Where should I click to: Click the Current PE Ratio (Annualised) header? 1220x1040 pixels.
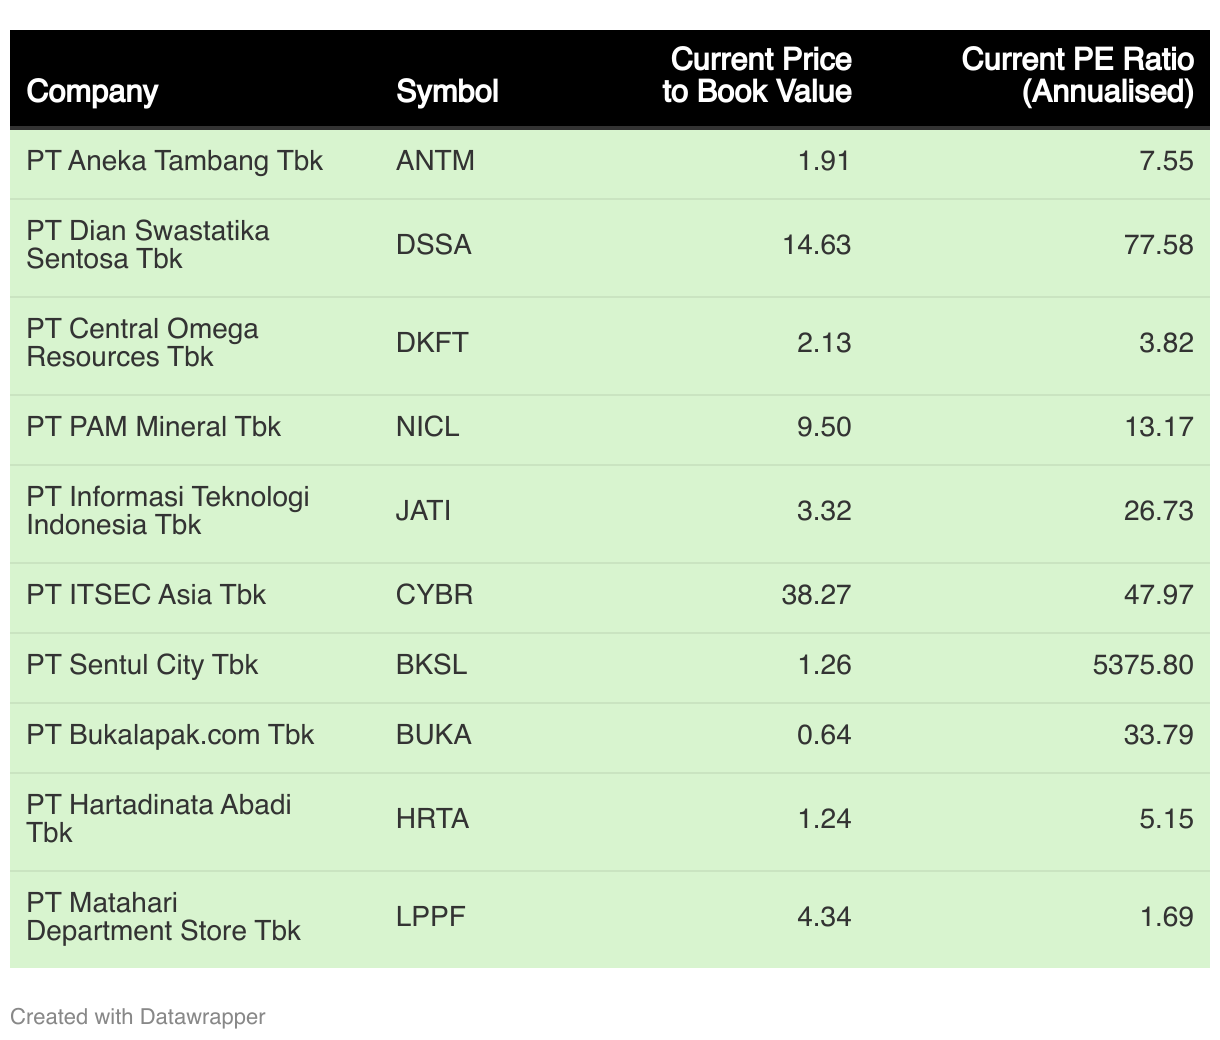pos(1077,76)
